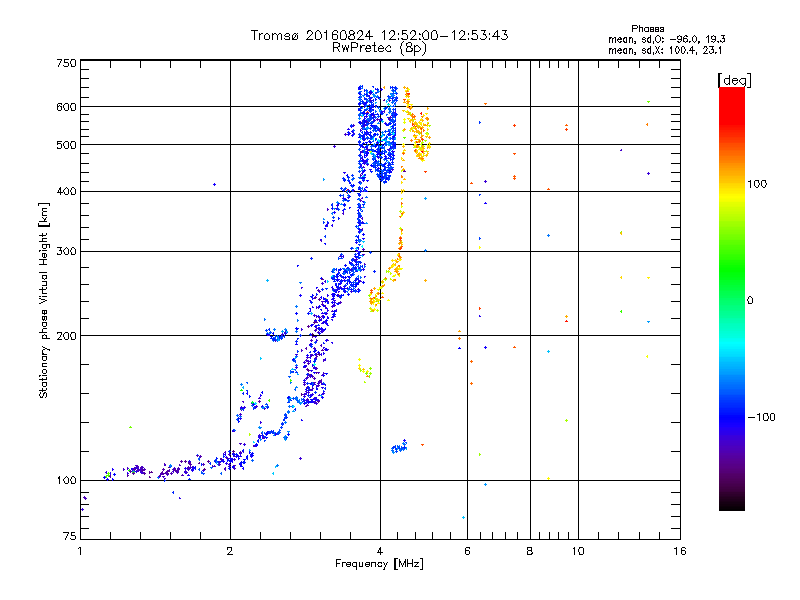The image size is (800, 600).
Task: Click the black bottom of the colorbar
Action: (732, 503)
